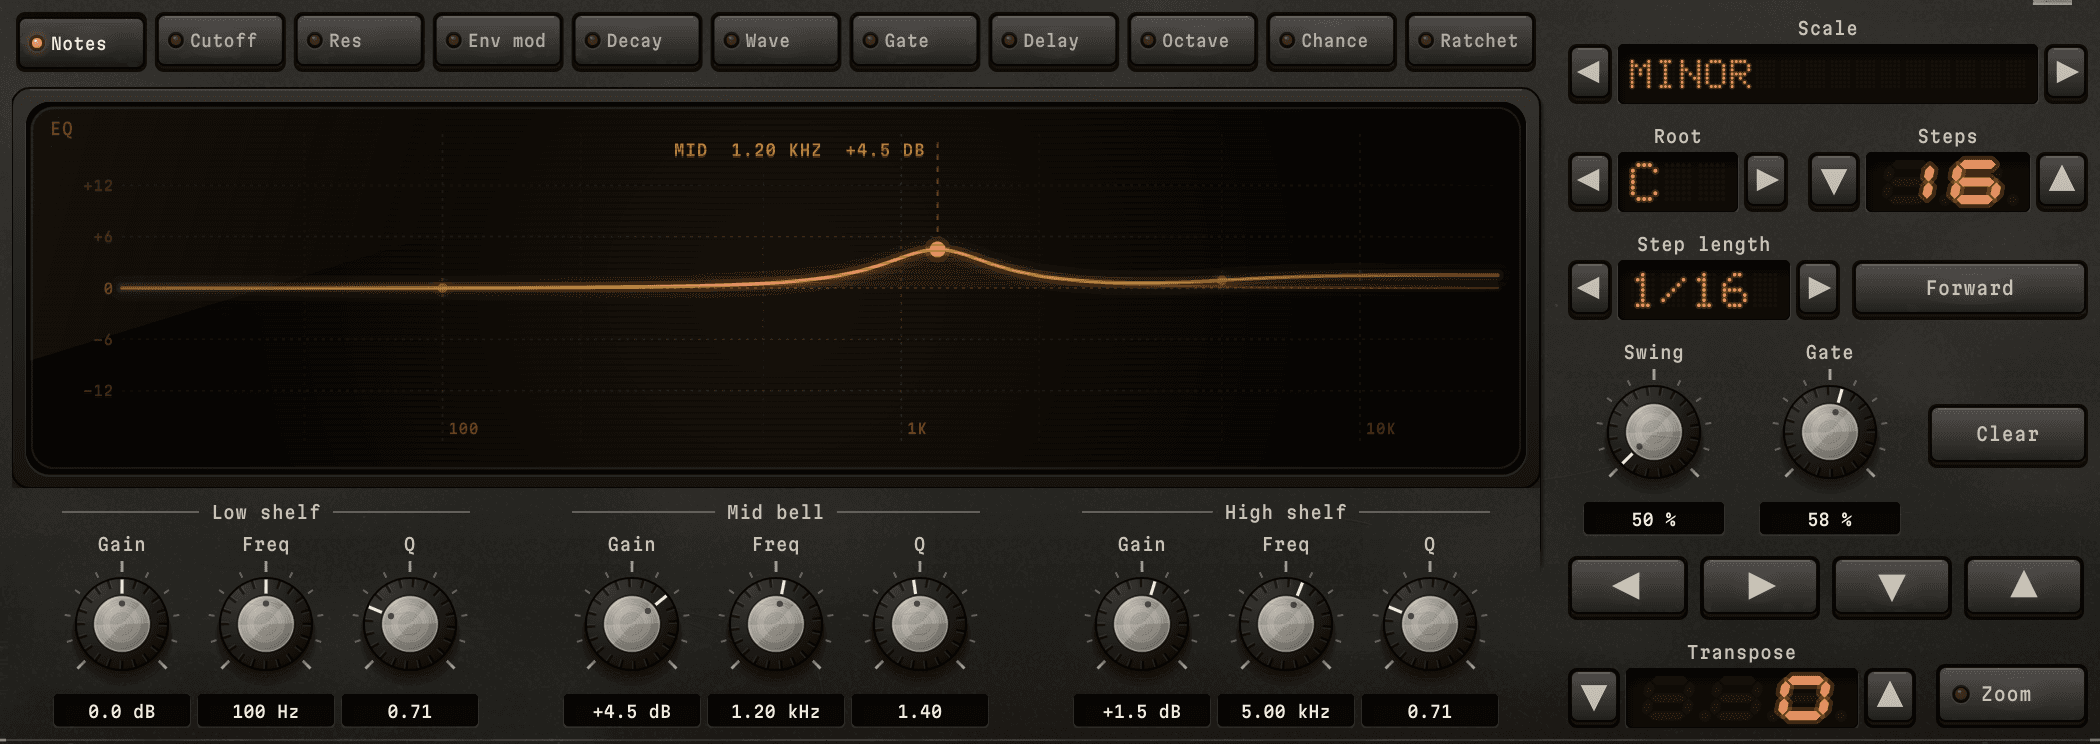Click the Forward play direction button

tap(1969, 289)
